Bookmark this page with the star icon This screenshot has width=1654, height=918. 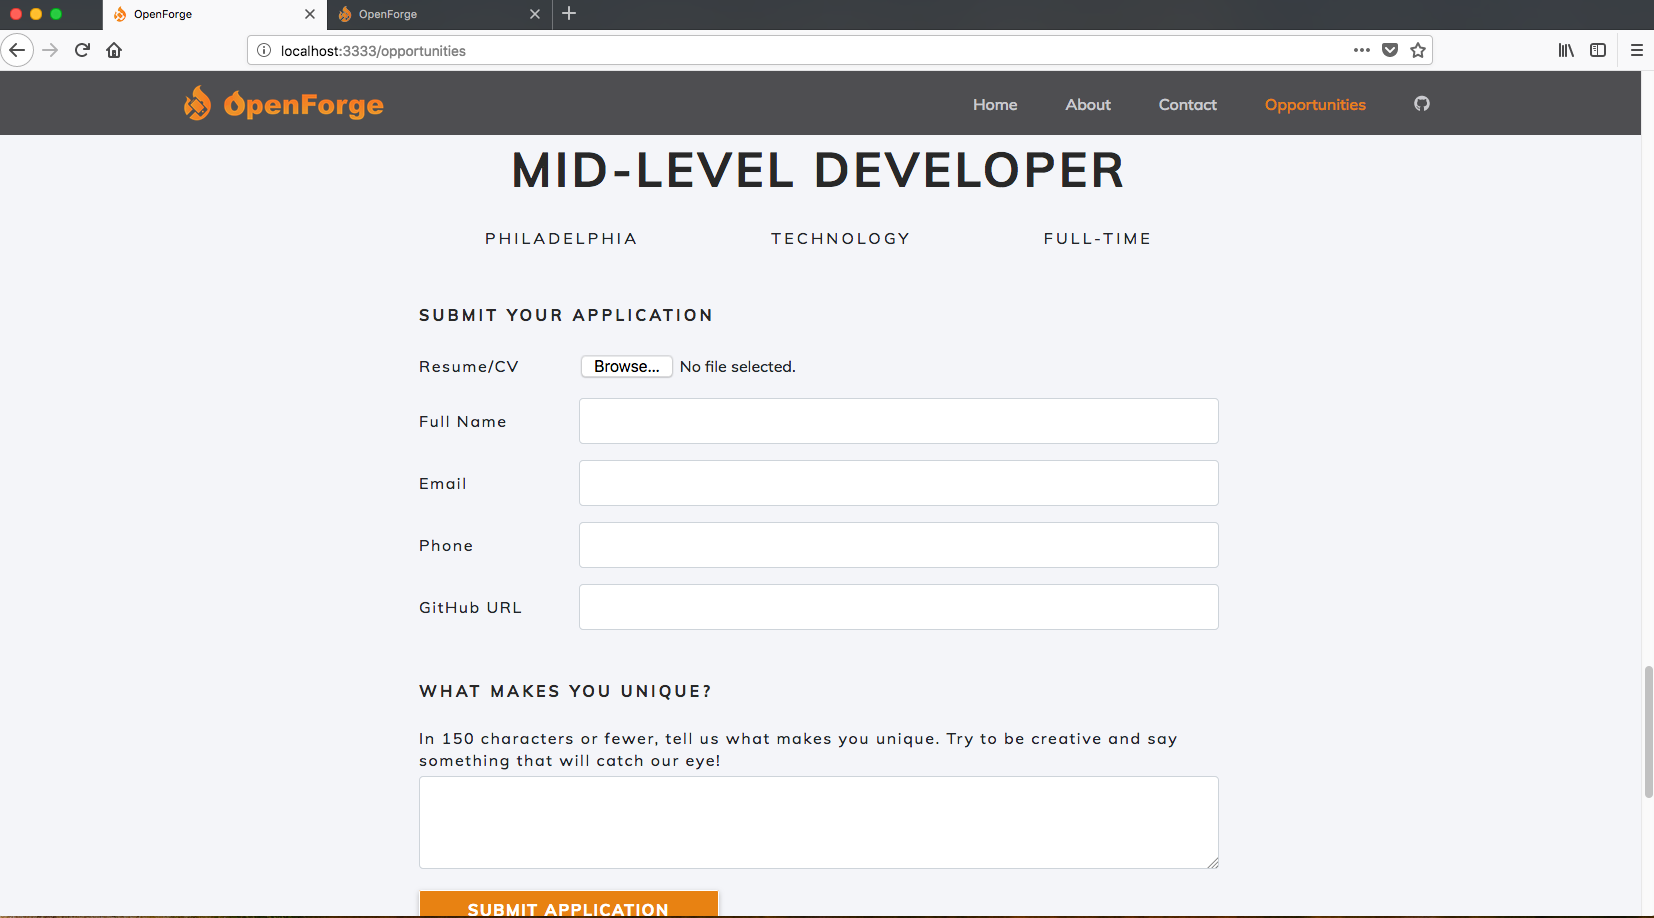pos(1417,50)
